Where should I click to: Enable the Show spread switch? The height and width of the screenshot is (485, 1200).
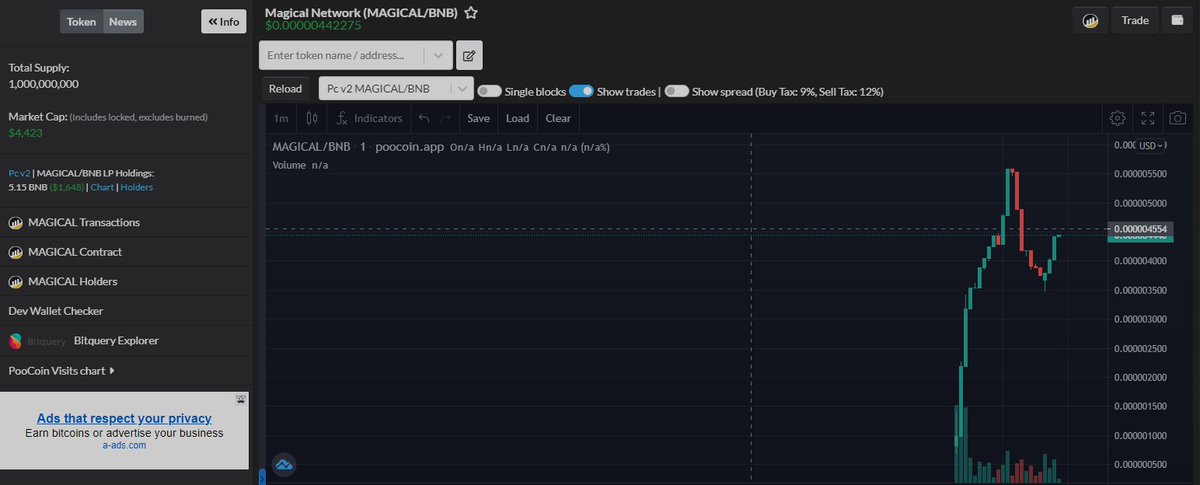pyautogui.click(x=677, y=91)
